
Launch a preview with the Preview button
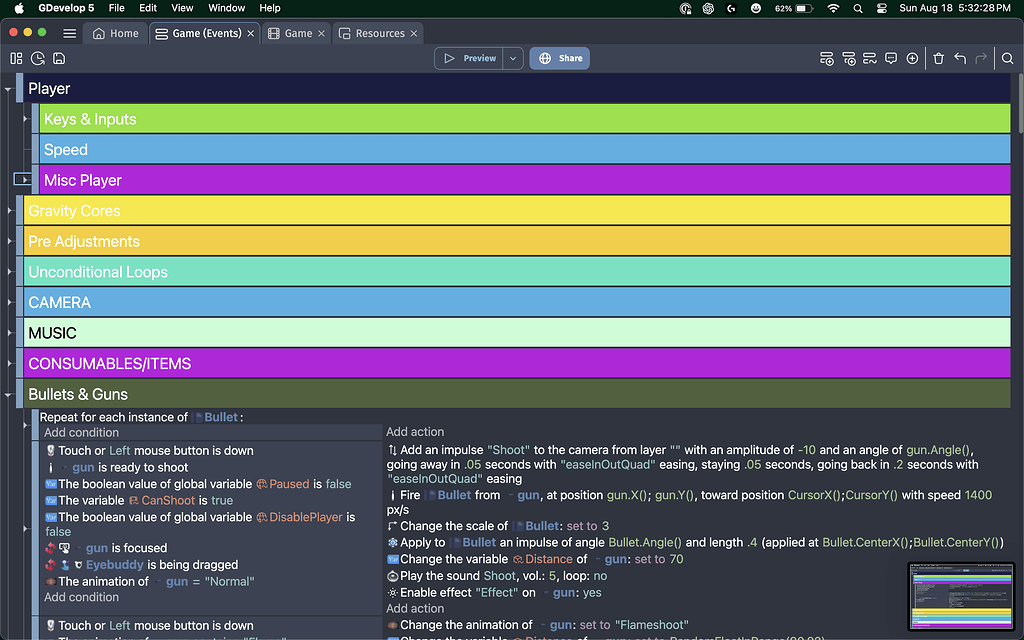471,58
